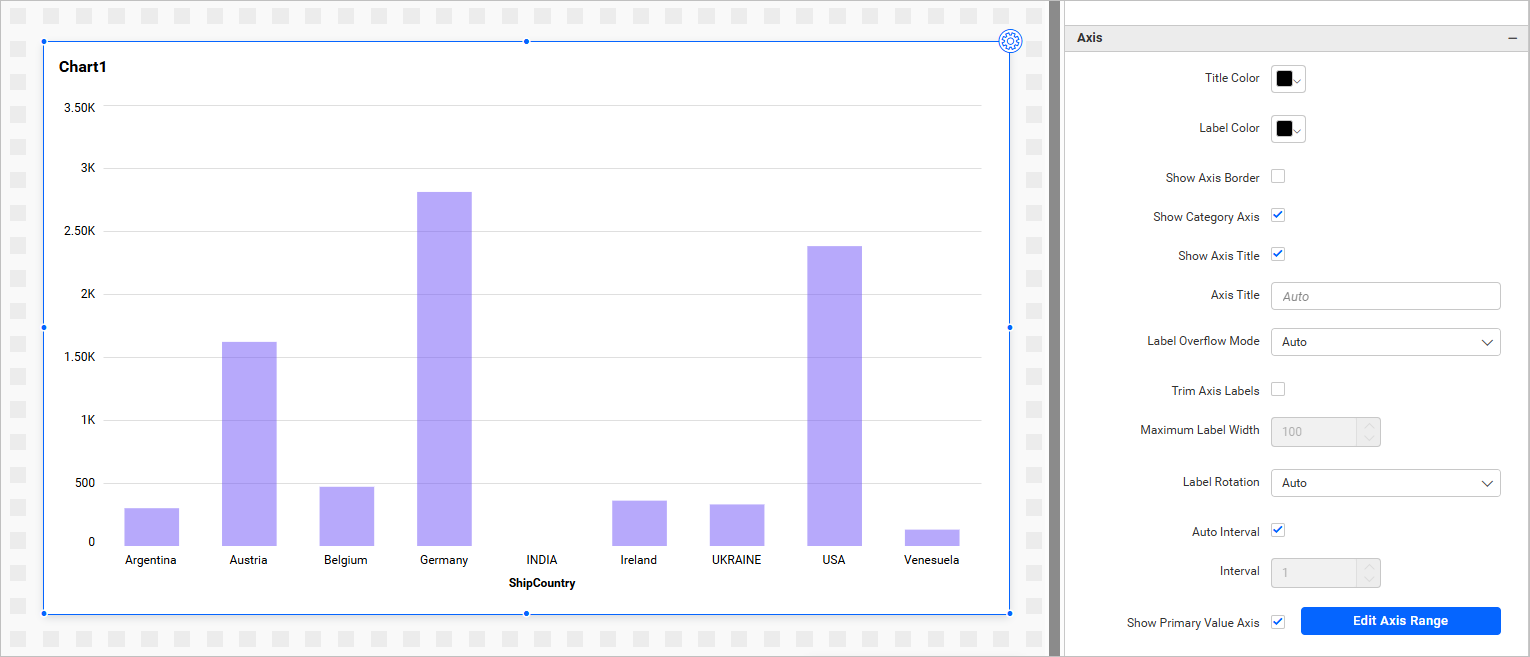Toggle Show Primary Value Axis checkbox

(x=1278, y=622)
